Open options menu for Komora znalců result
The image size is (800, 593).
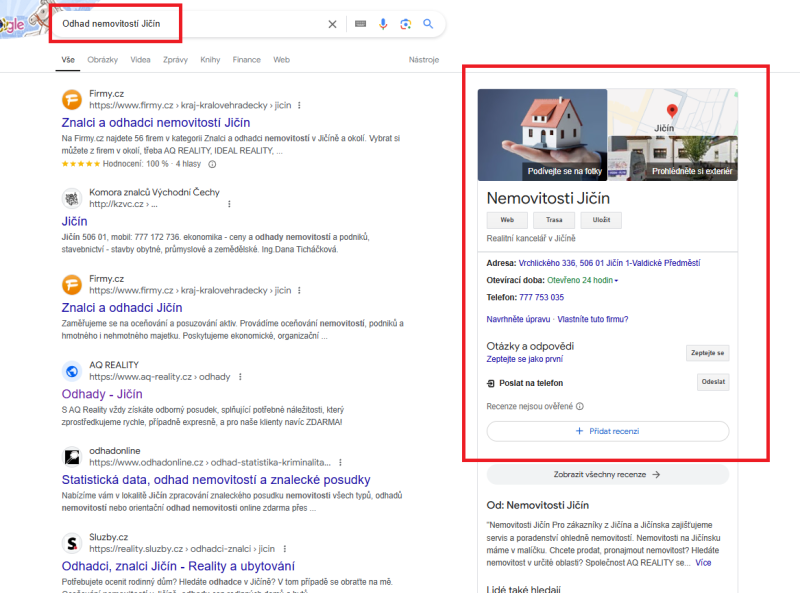(229, 204)
